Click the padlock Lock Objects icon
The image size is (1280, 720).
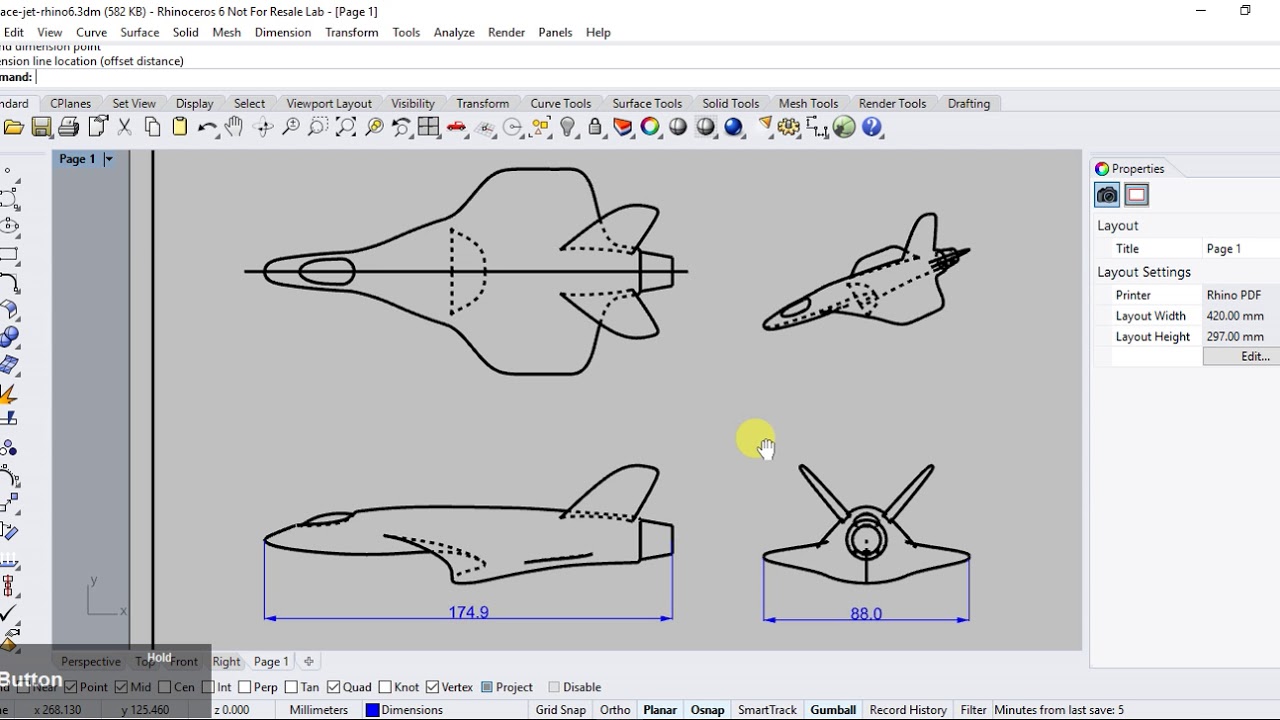tap(595, 127)
